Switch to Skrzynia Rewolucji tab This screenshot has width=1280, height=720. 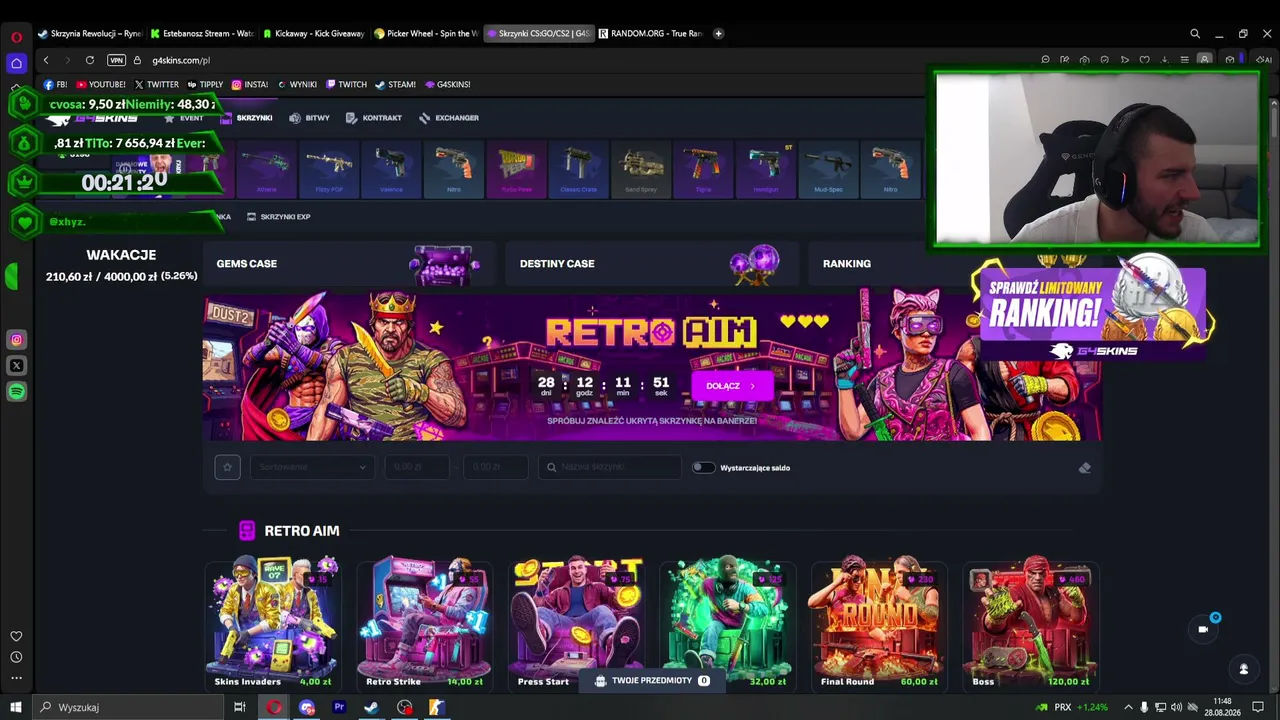[x=90, y=33]
